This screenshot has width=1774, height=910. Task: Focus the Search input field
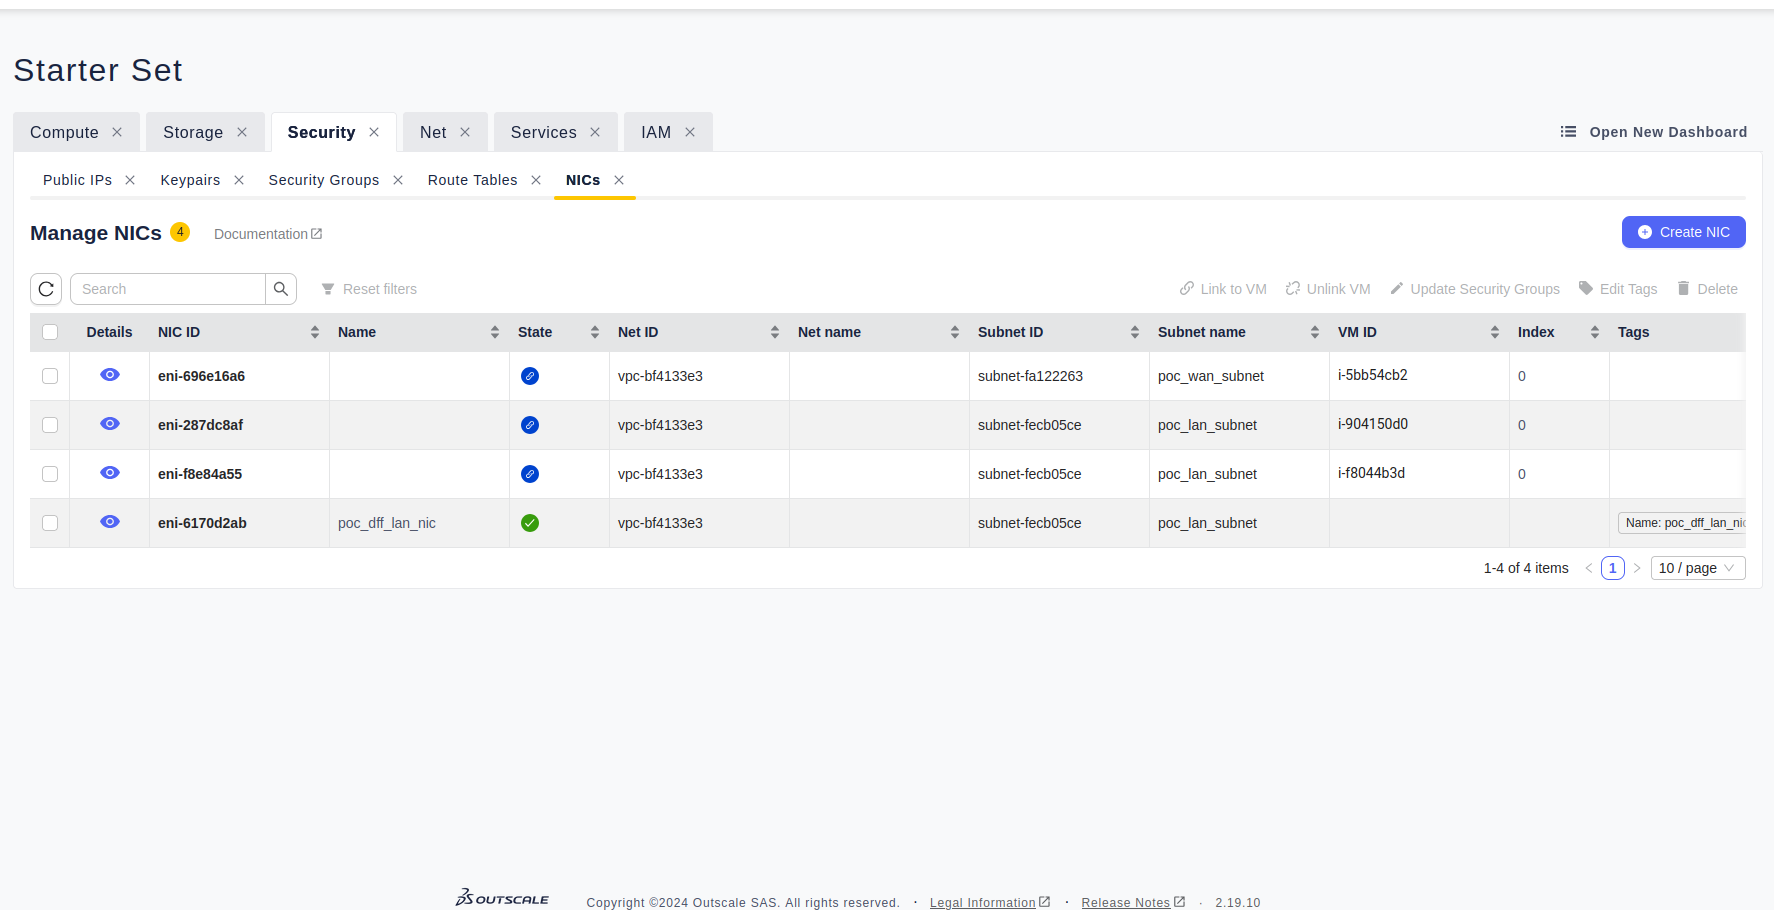click(x=168, y=289)
